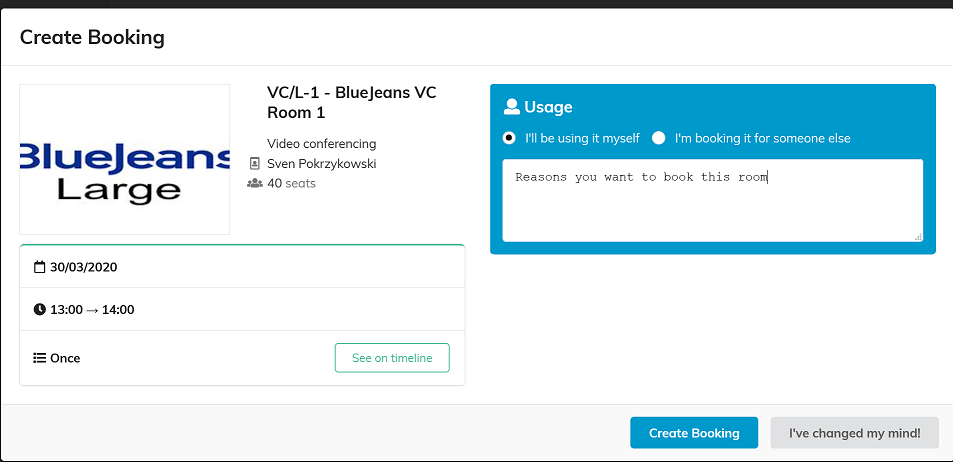Confirm with the Create Booking button

(x=694, y=433)
